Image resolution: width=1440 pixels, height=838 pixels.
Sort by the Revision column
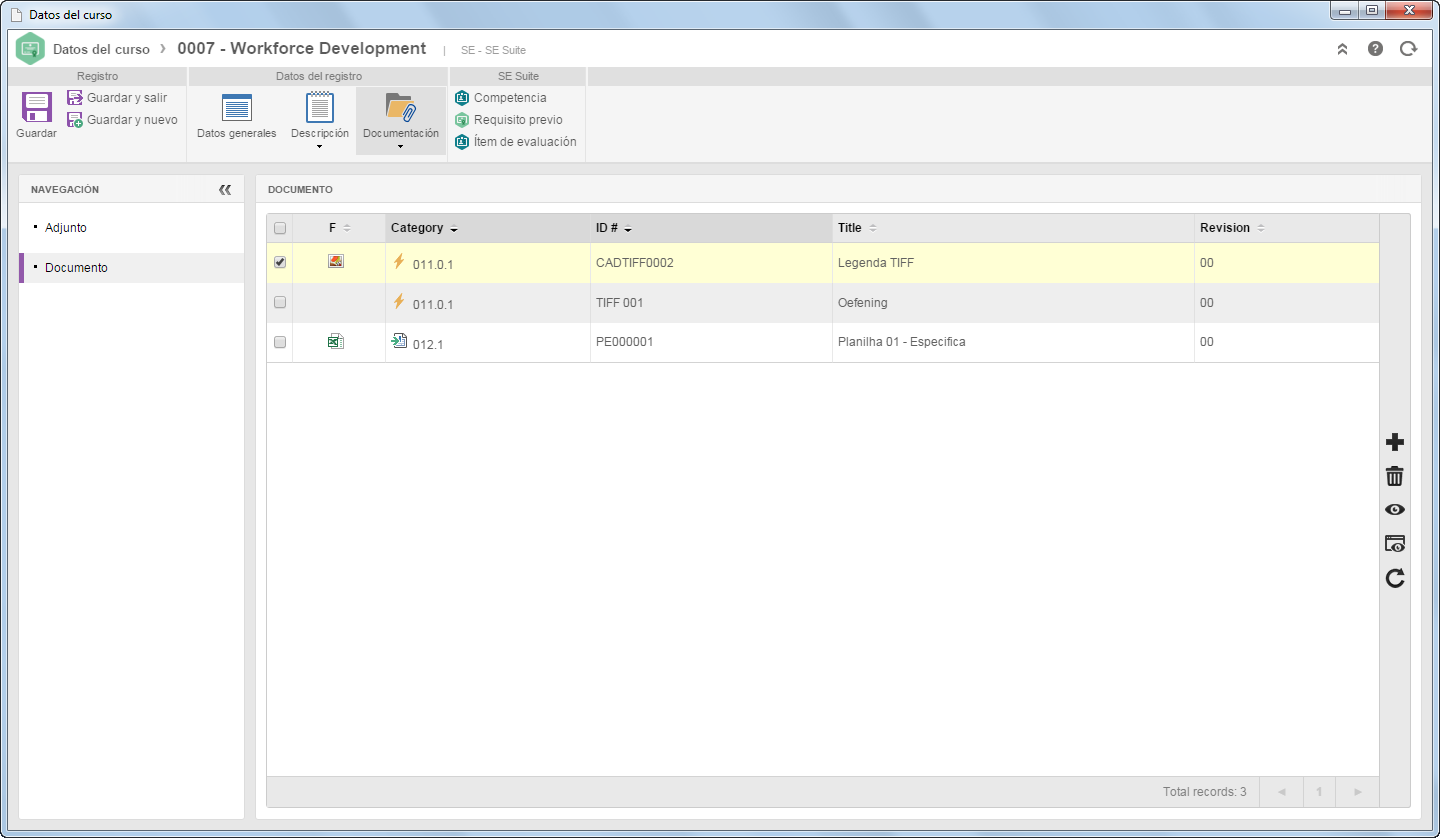pyautogui.click(x=1286, y=228)
